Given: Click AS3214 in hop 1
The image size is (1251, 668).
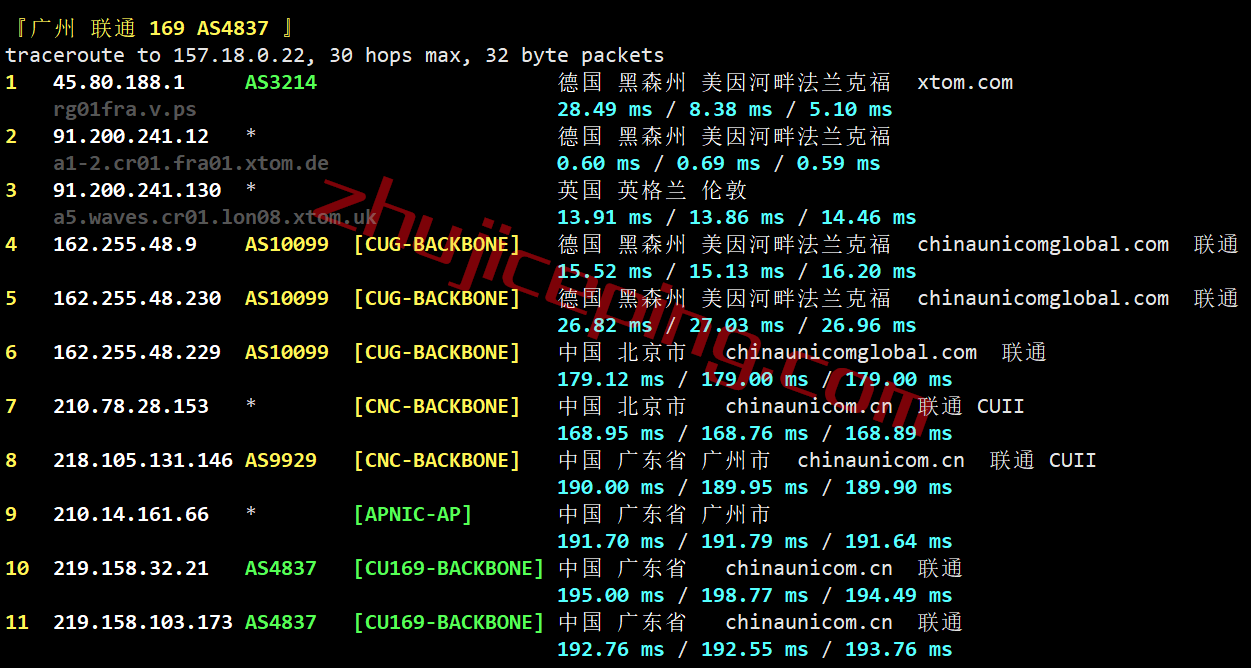Looking at the screenshot, I should coord(281,82).
